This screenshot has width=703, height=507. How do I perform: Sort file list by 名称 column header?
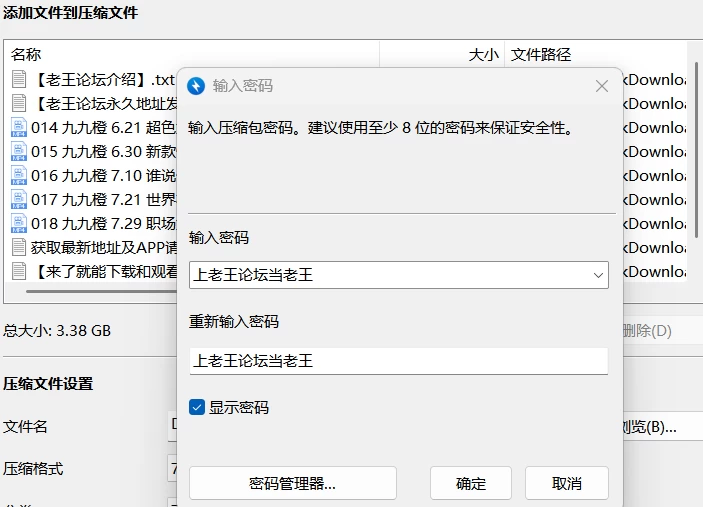[193, 55]
